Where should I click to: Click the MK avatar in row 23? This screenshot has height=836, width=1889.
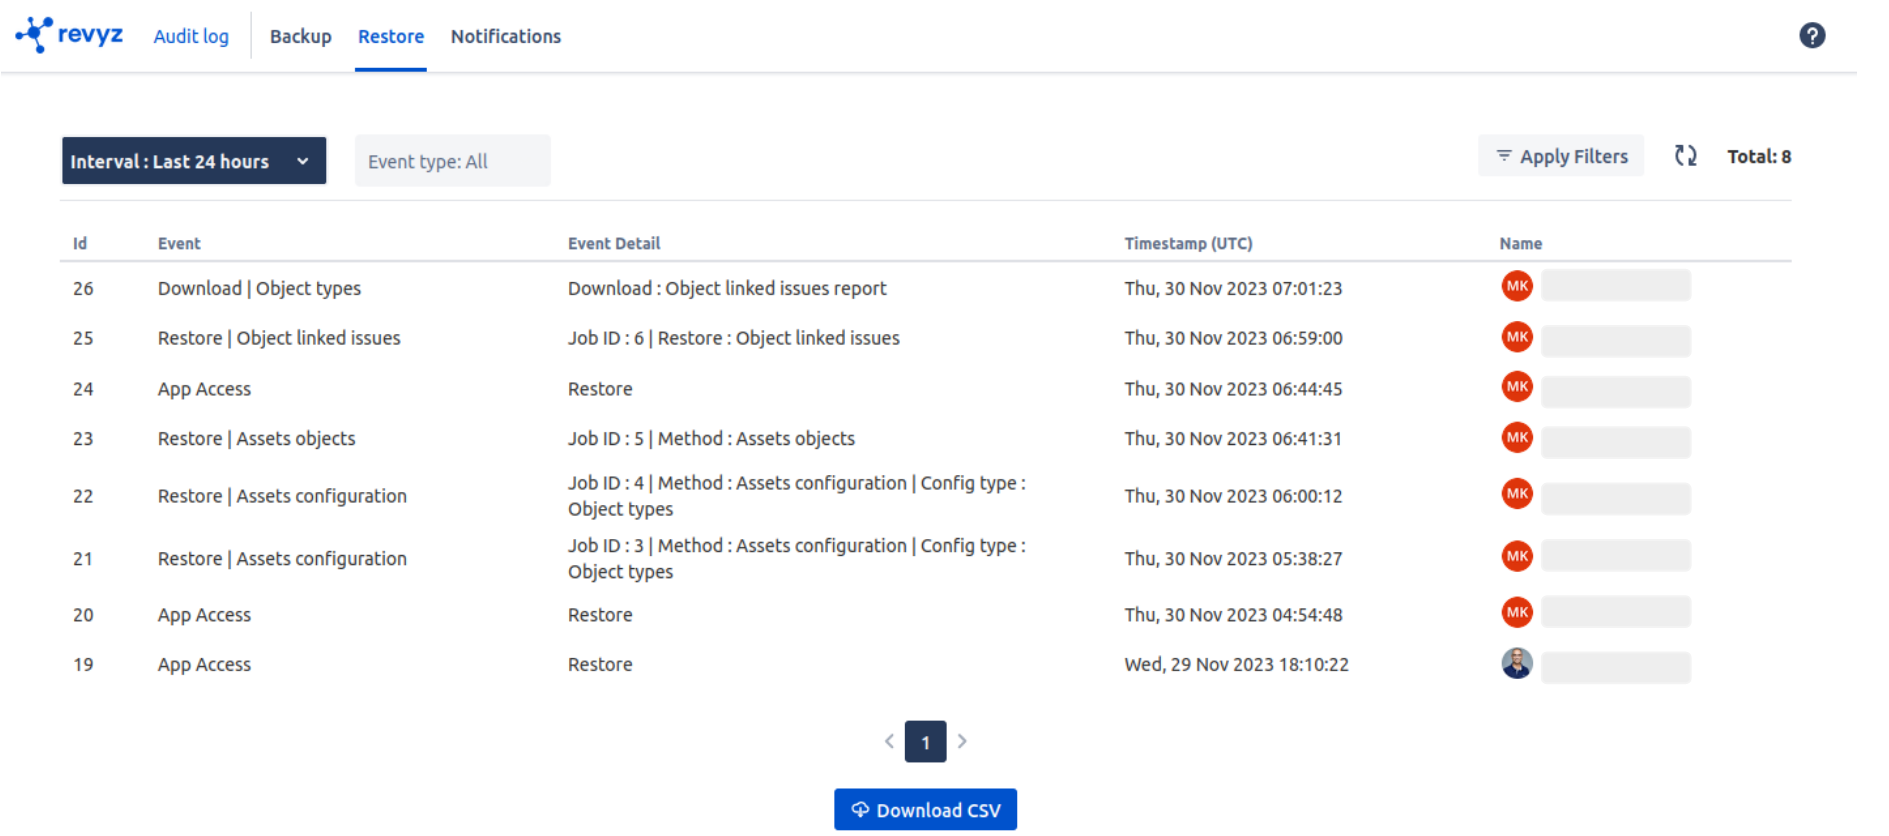1516,437
